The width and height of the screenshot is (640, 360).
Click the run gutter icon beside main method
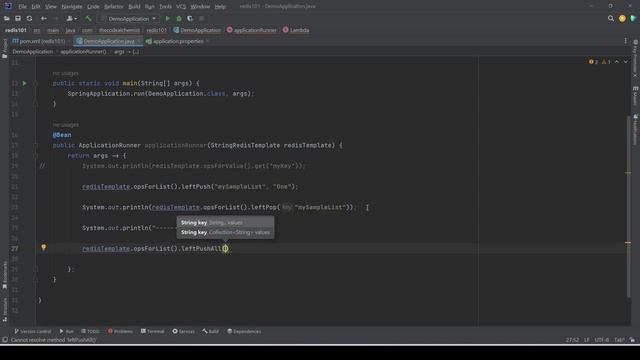click(x=24, y=83)
